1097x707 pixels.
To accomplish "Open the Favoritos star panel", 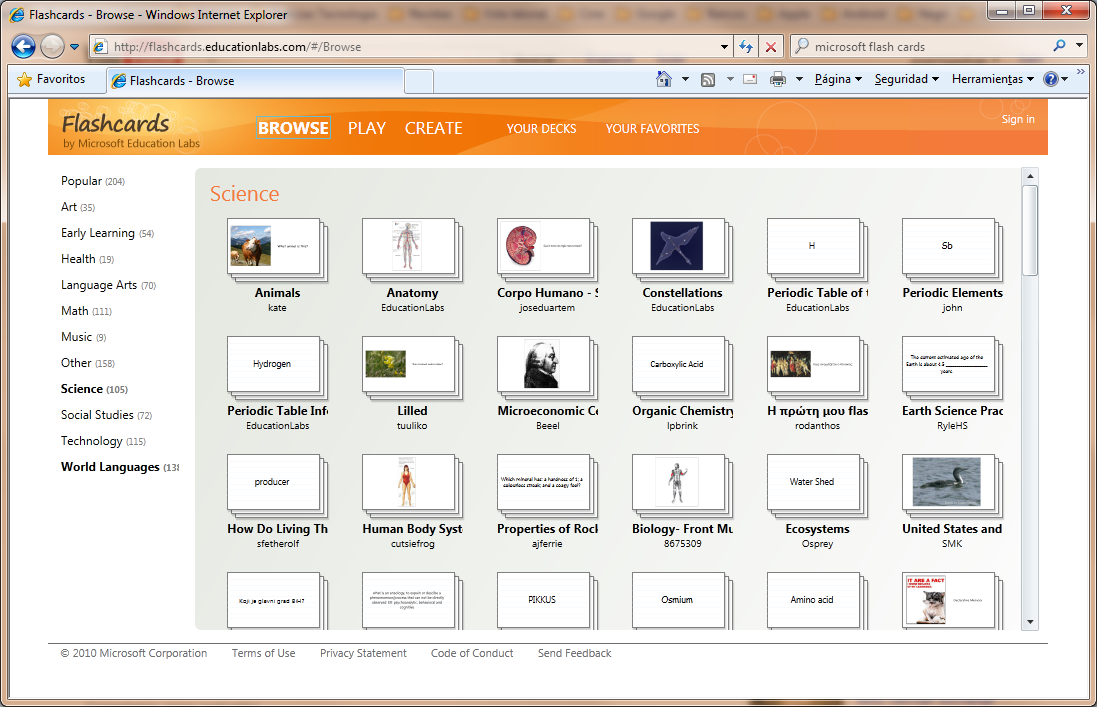I will click(x=52, y=79).
